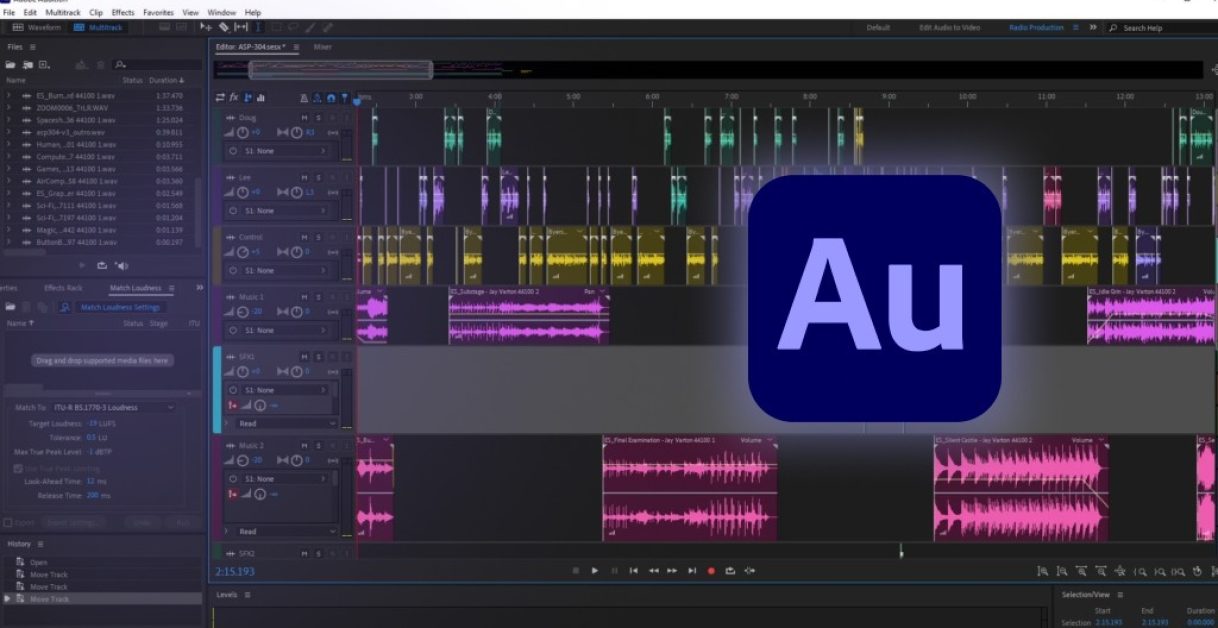Select the Razor tool in the toolbar
Viewport: 1218px width, 628px height.
[x=224, y=27]
